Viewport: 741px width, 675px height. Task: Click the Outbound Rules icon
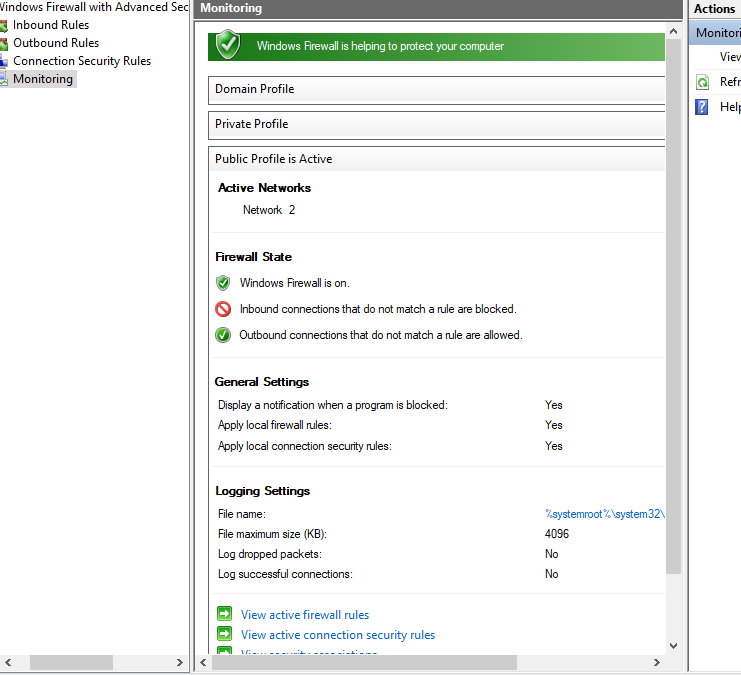click(x=4, y=43)
